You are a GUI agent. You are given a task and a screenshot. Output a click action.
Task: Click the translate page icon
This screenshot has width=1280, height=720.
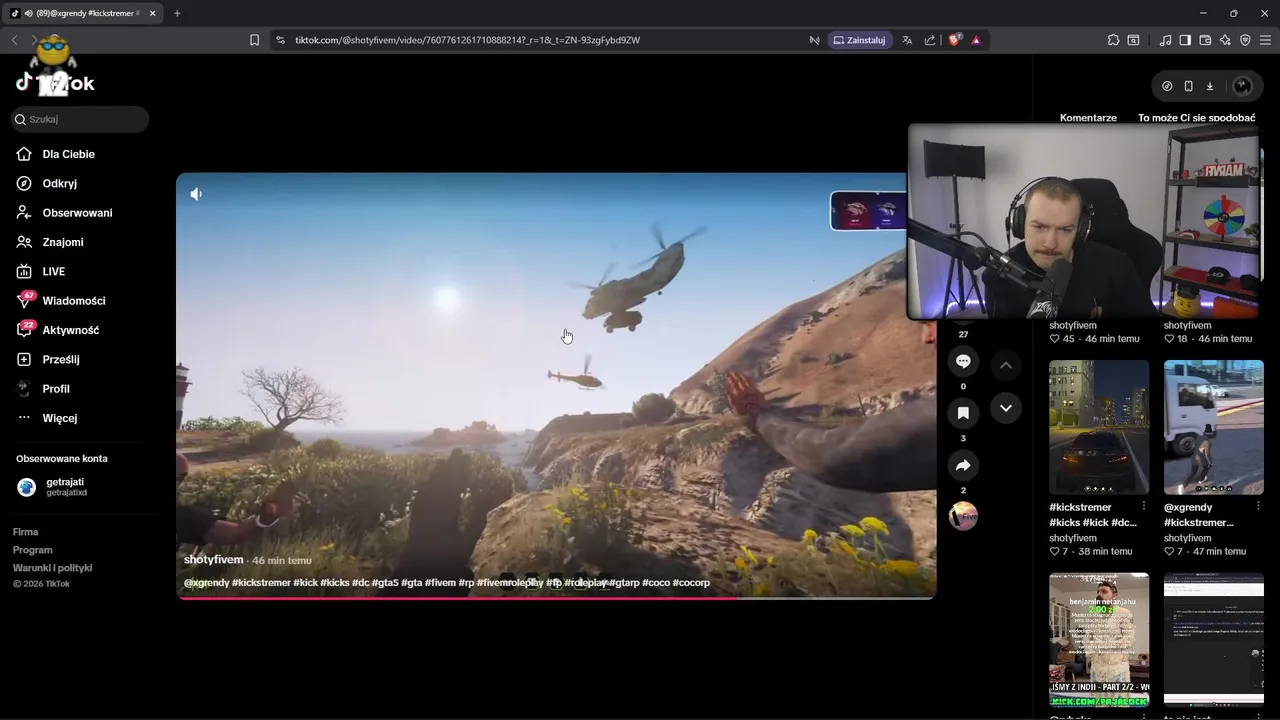(x=907, y=40)
